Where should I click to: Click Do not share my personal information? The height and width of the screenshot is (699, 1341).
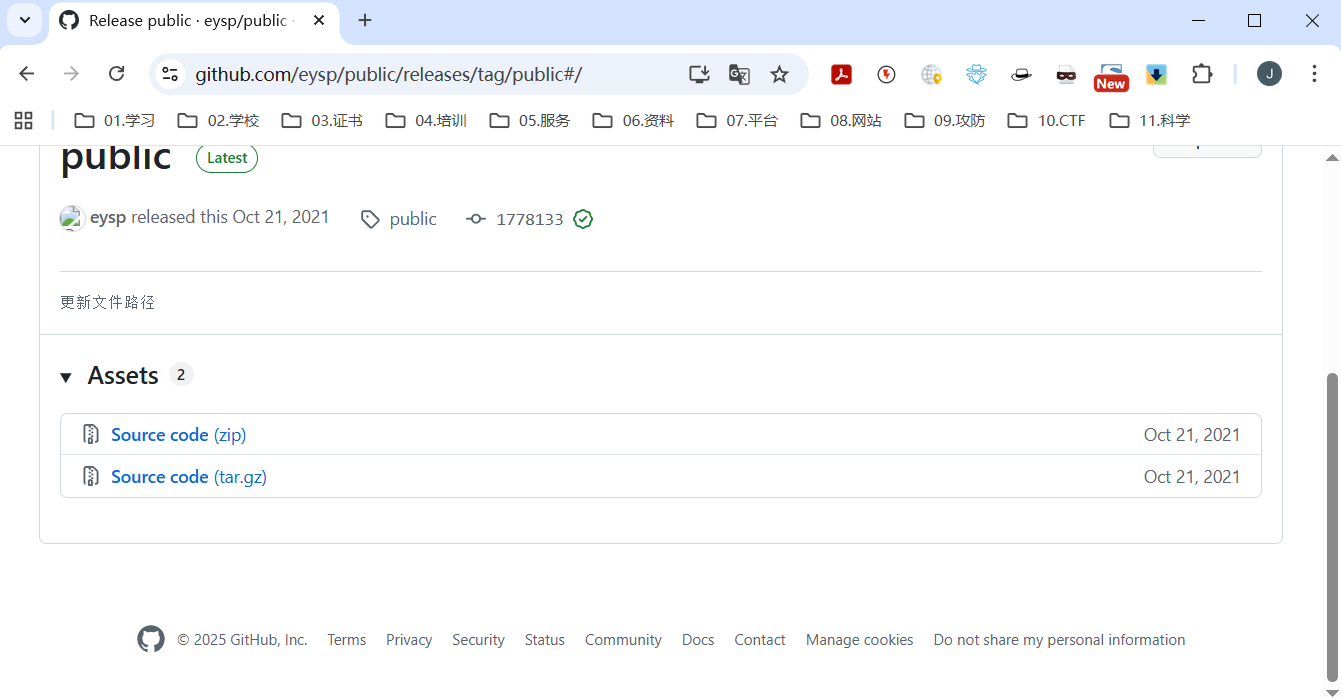click(x=1060, y=640)
